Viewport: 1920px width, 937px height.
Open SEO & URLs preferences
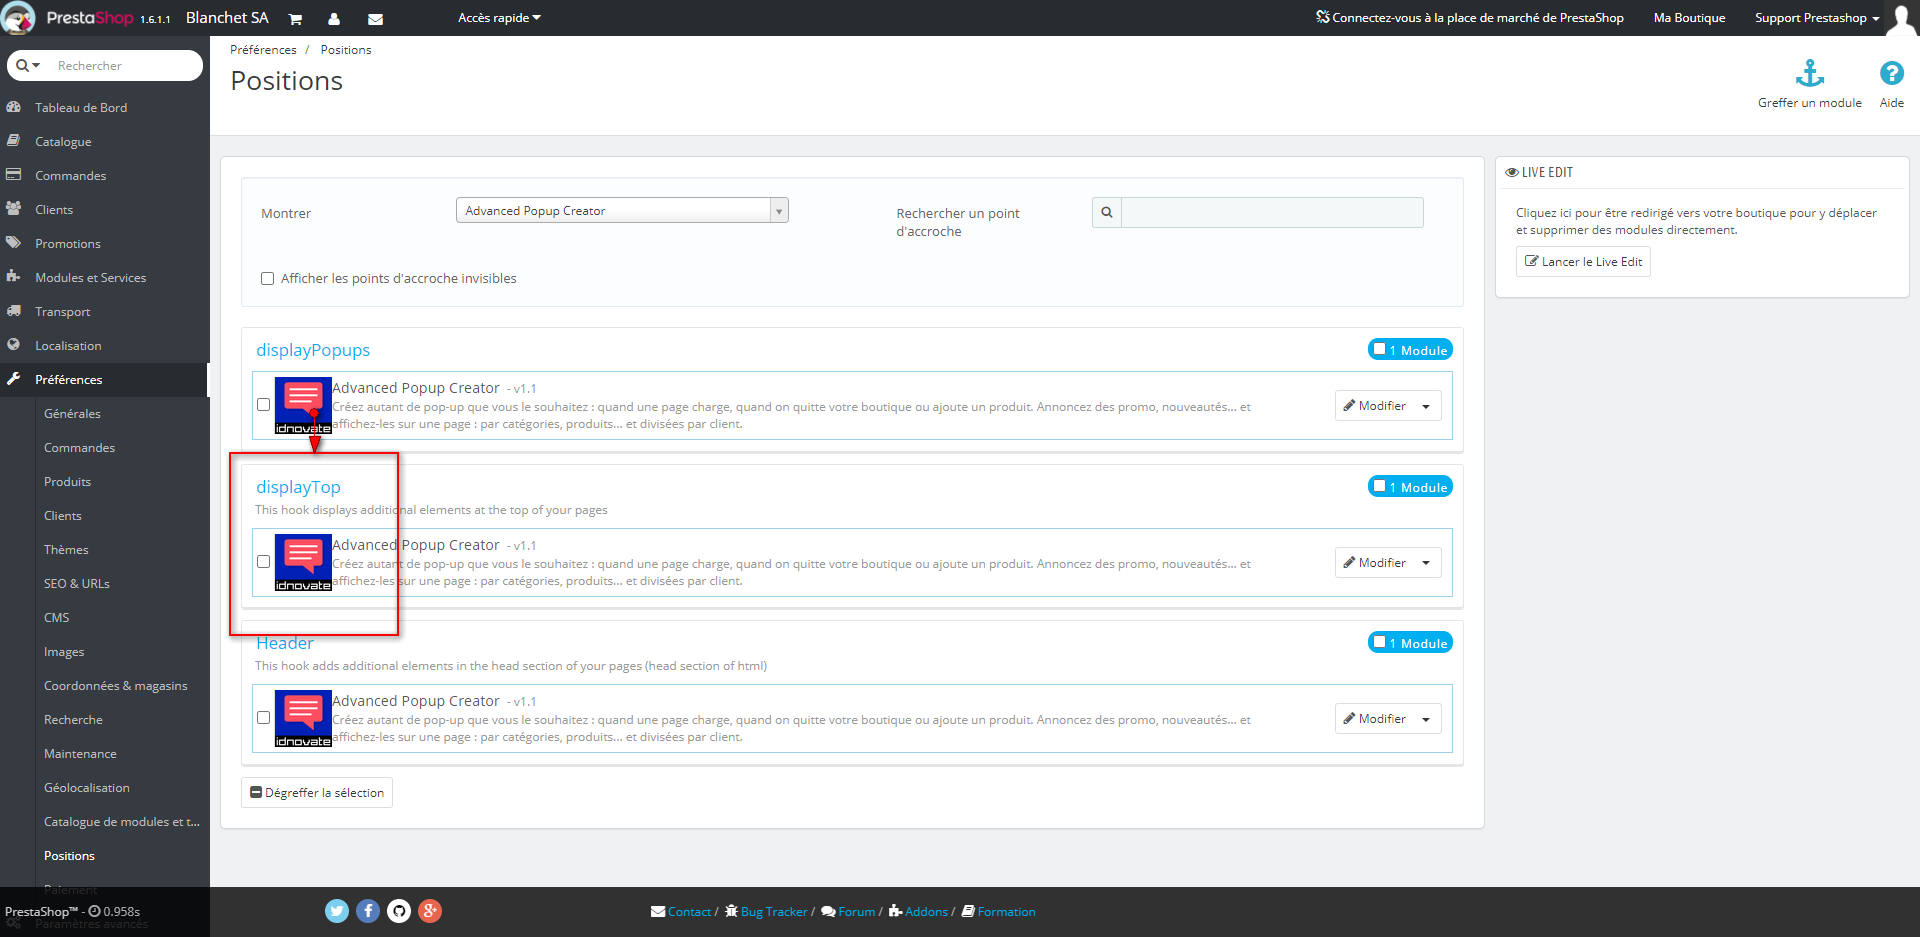[77, 584]
